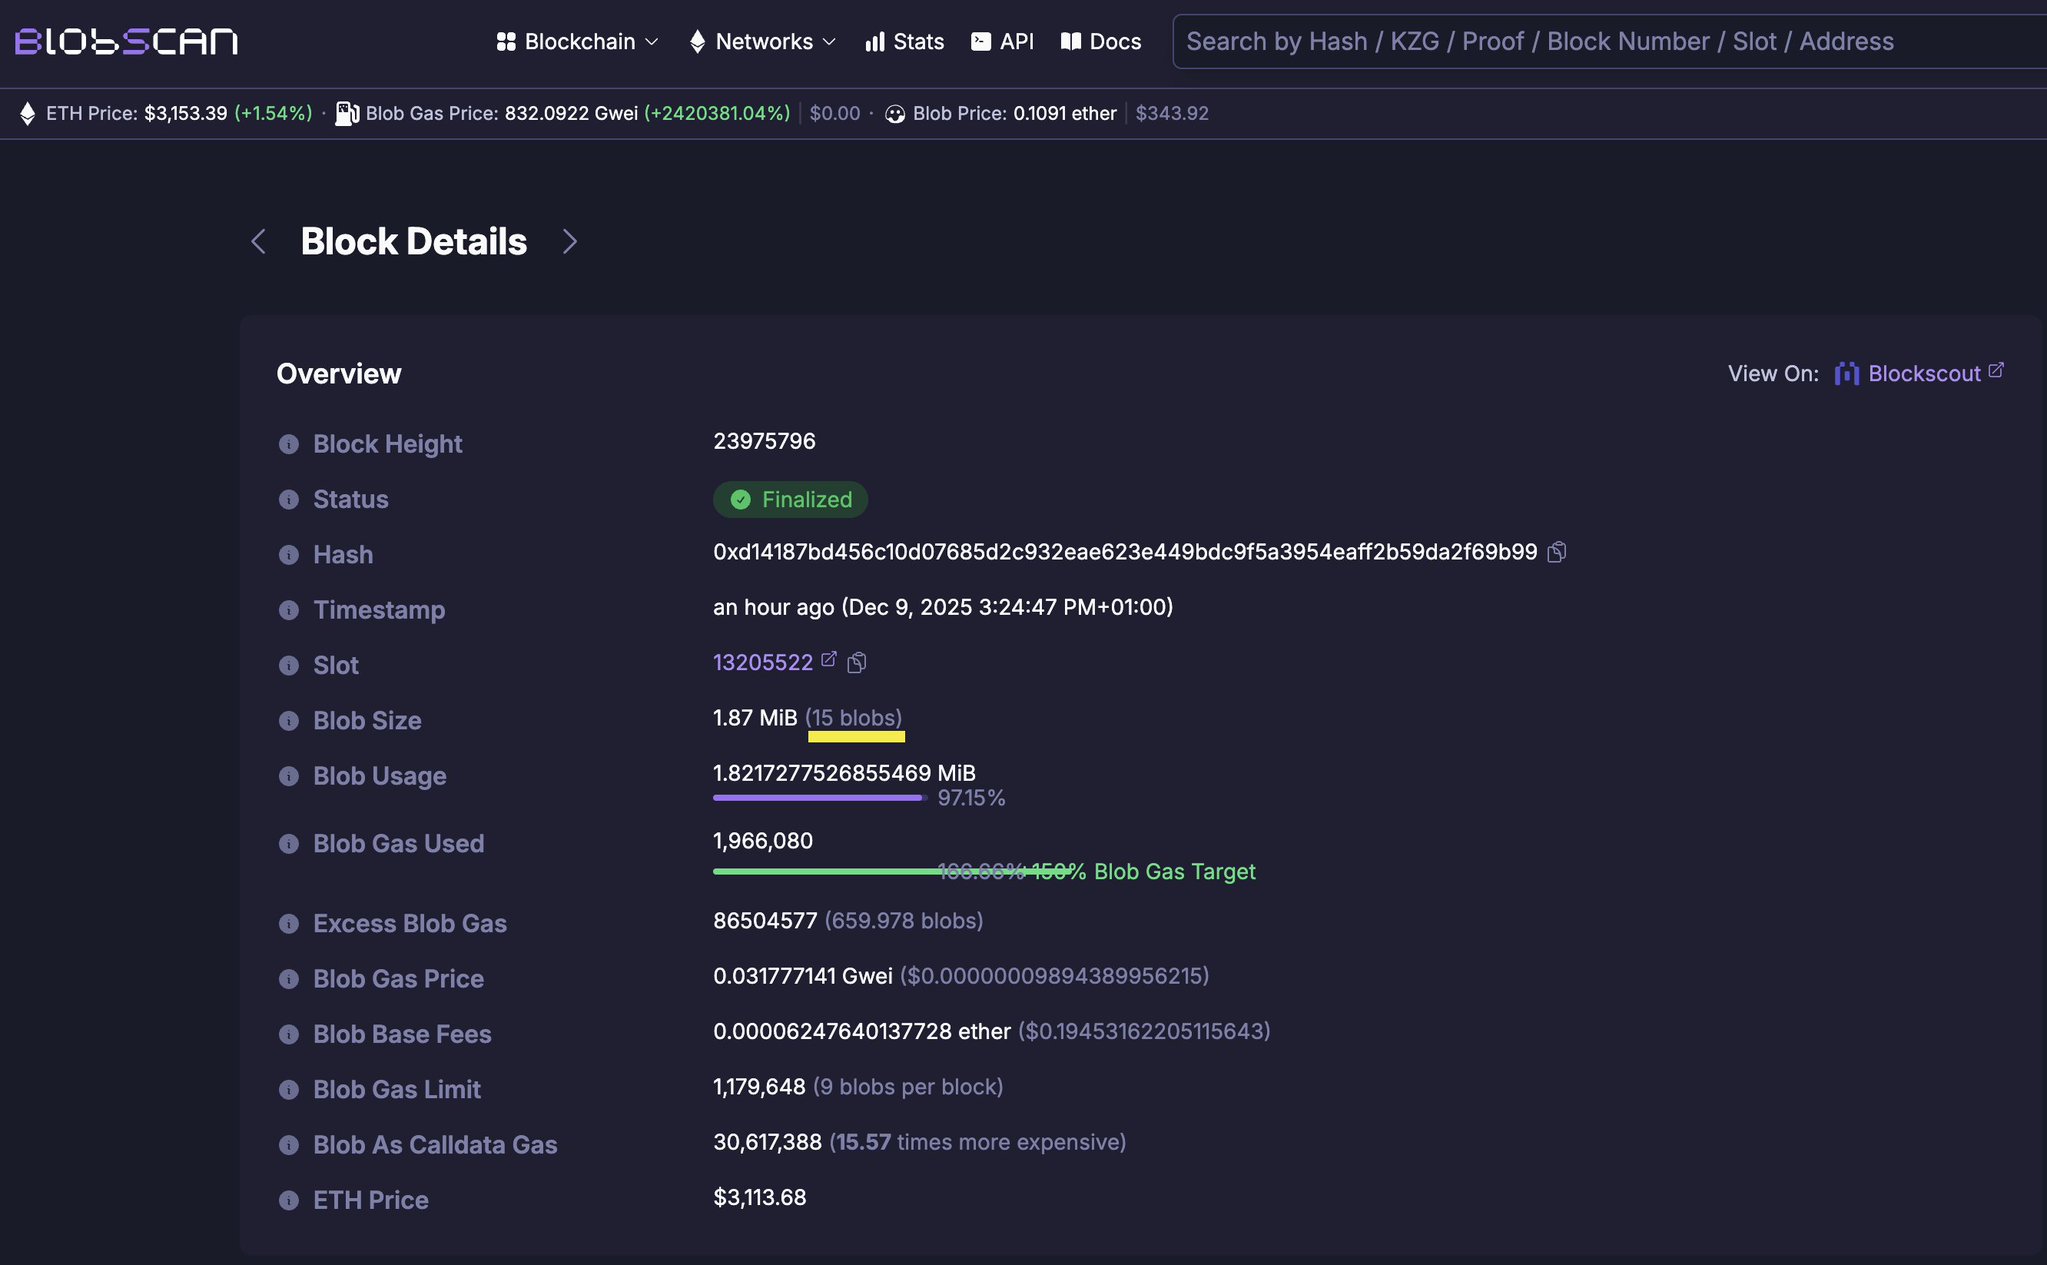The height and width of the screenshot is (1265, 2047).
Task: Expand the Networks dropdown menu
Action: pos(762,41)
